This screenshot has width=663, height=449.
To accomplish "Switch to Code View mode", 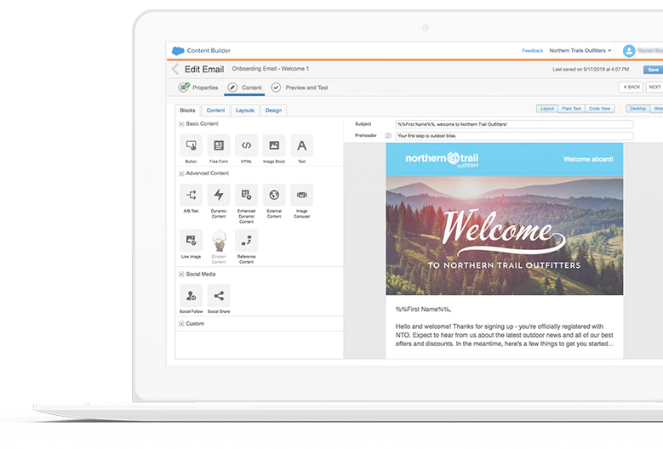I will (600, 108).
